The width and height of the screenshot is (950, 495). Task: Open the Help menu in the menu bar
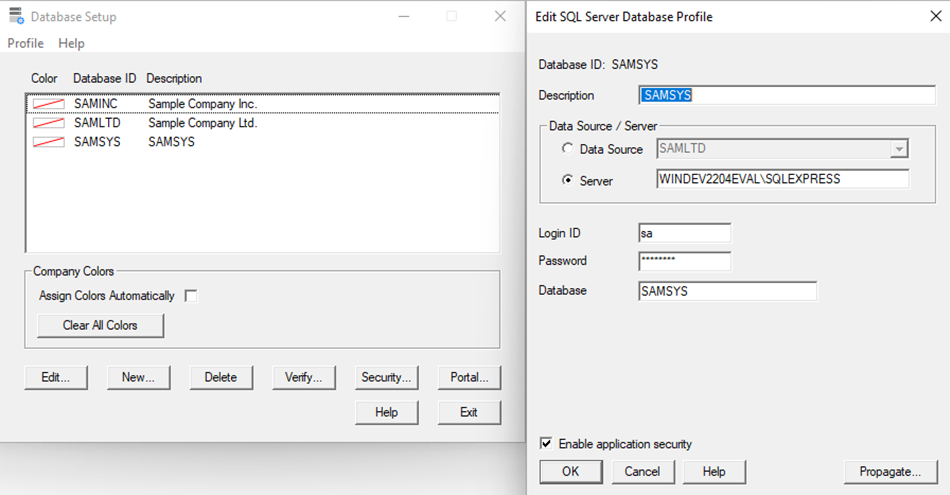click(71, 43)
